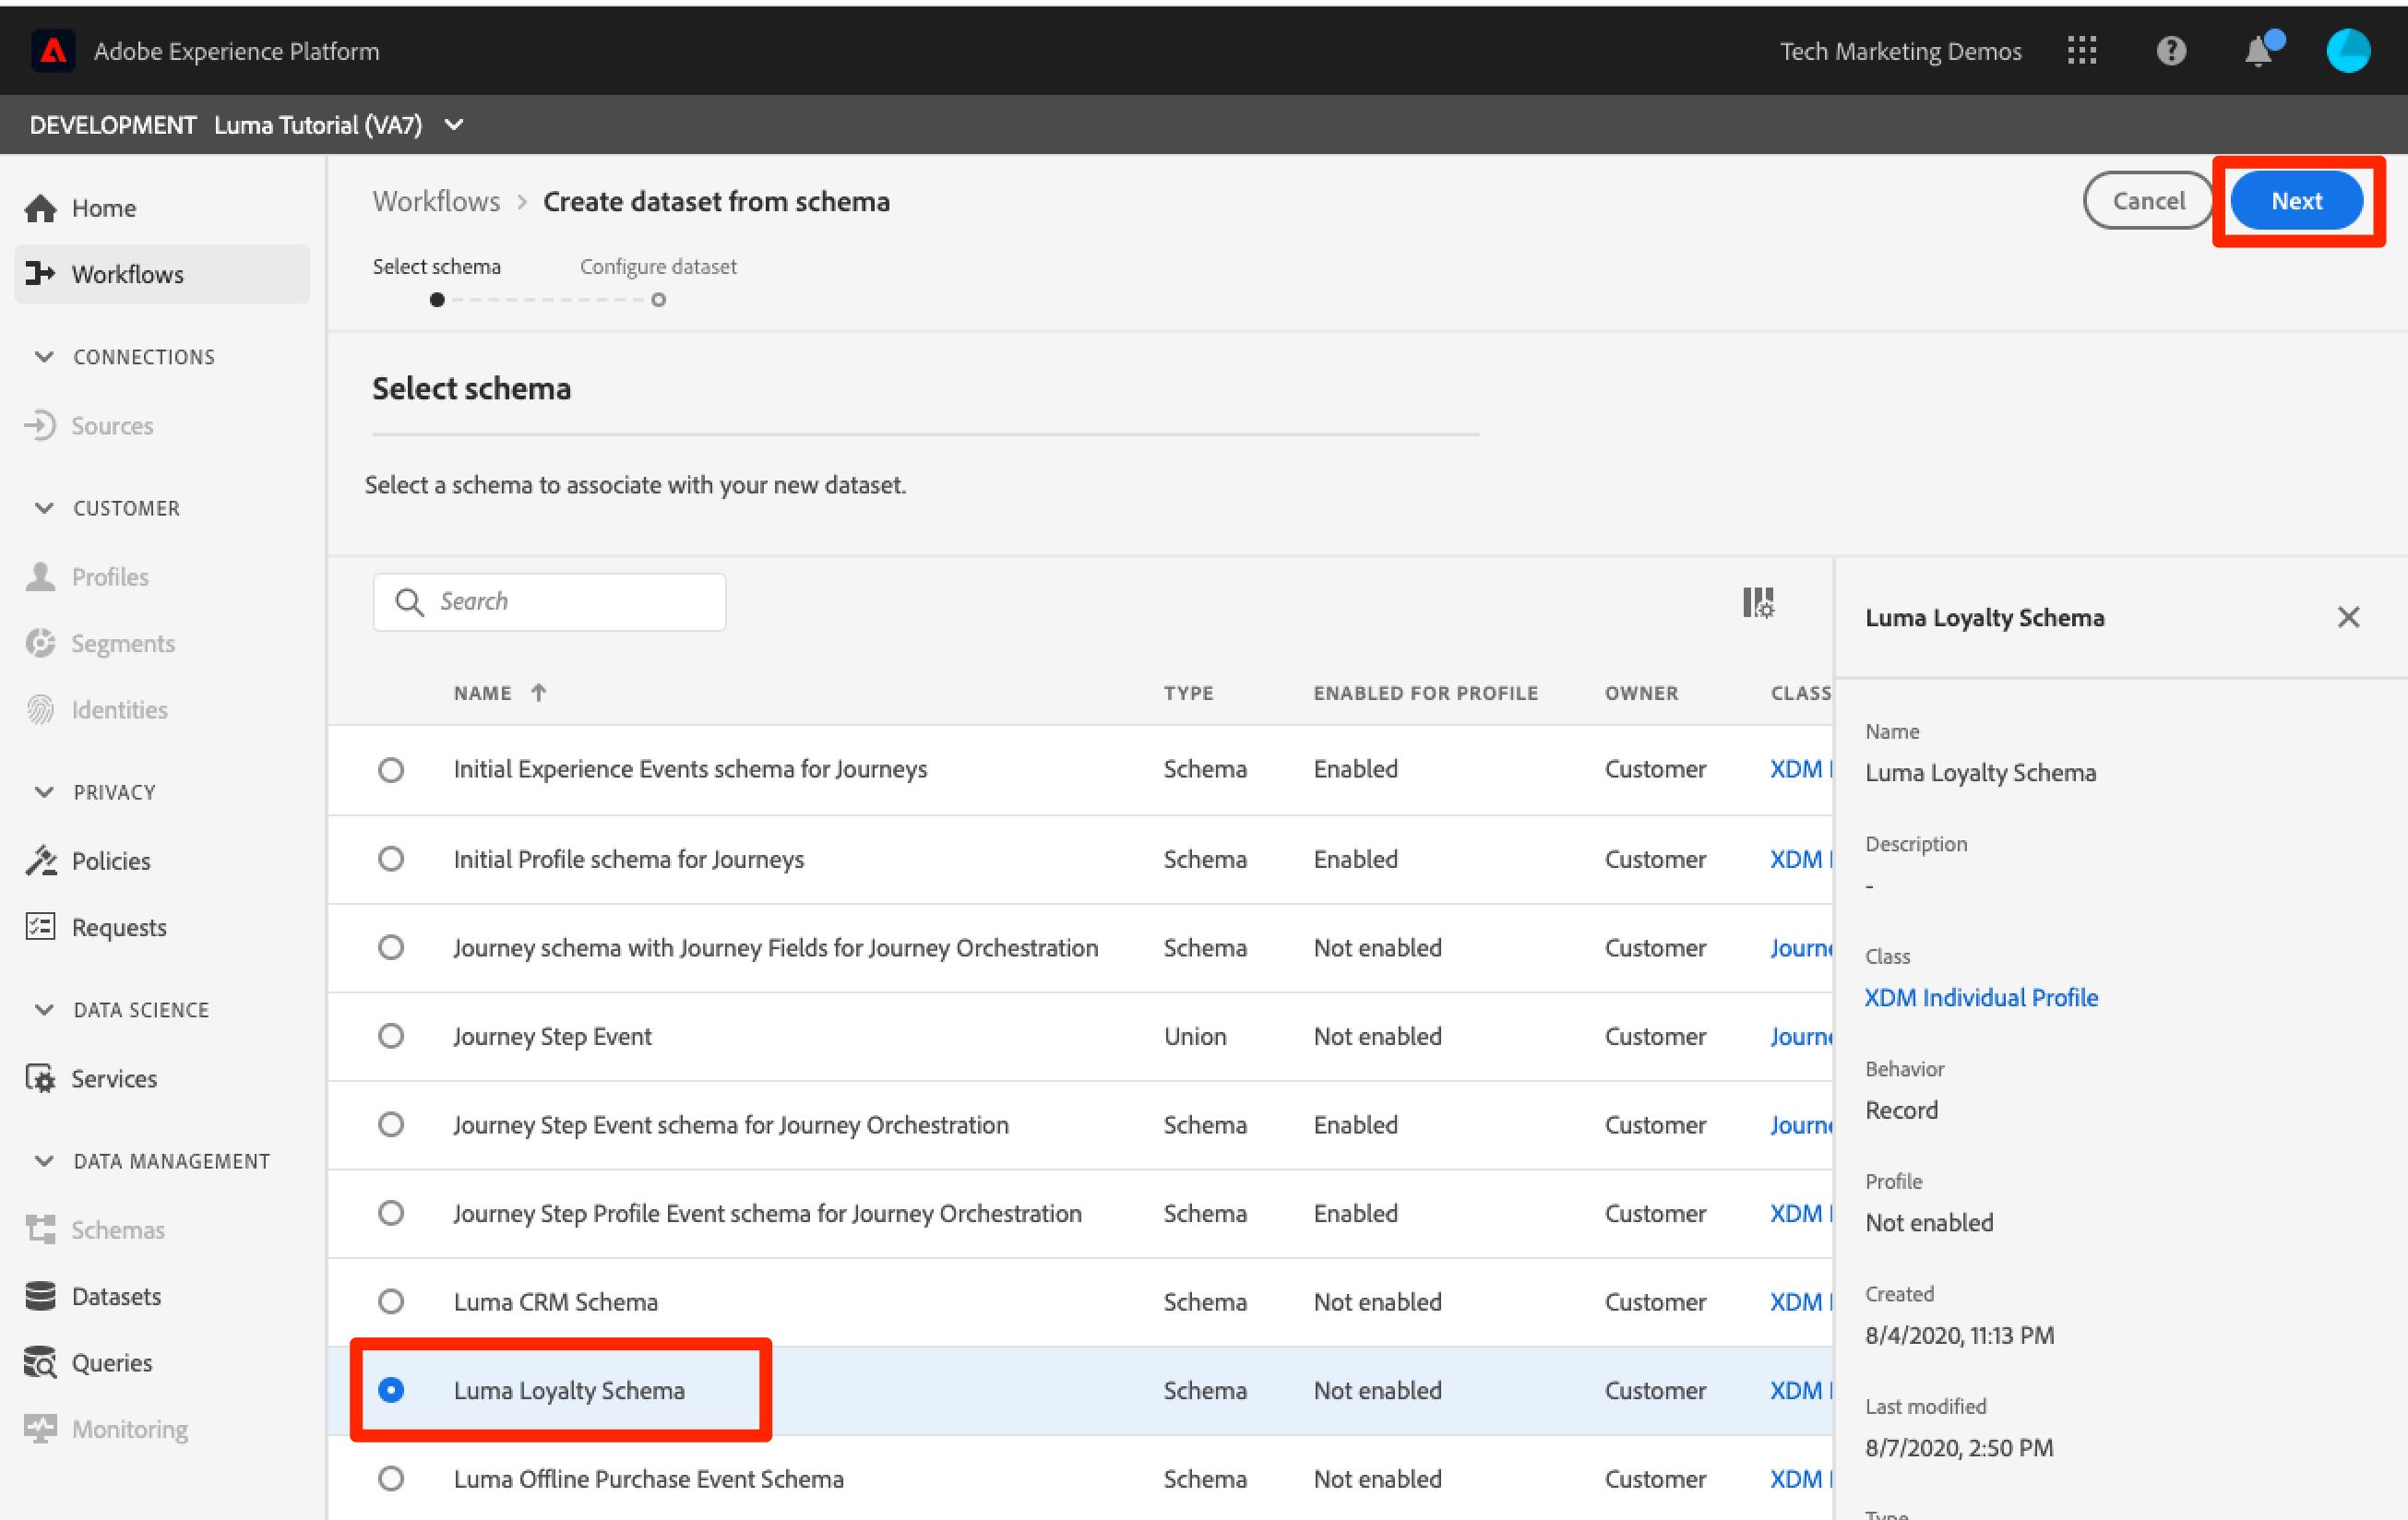The width and height of the screenshot is (2408, 1520).
Task: Collapse the Connections sidebar section
Action: (44, 357)
